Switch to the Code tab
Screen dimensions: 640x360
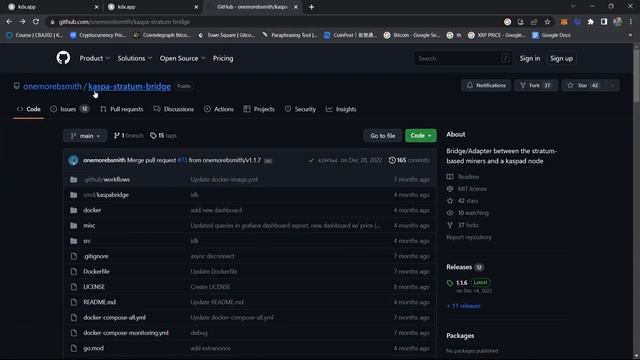pyautogui.click(x=29, y=109)
